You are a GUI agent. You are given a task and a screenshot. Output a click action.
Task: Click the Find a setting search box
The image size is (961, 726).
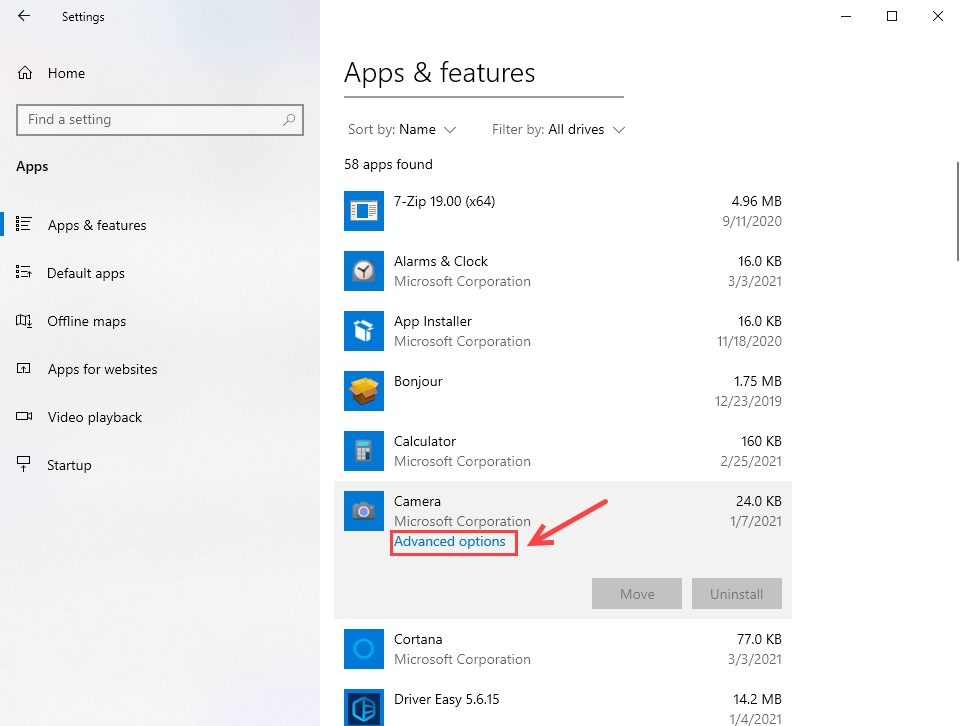coord(150,120)
